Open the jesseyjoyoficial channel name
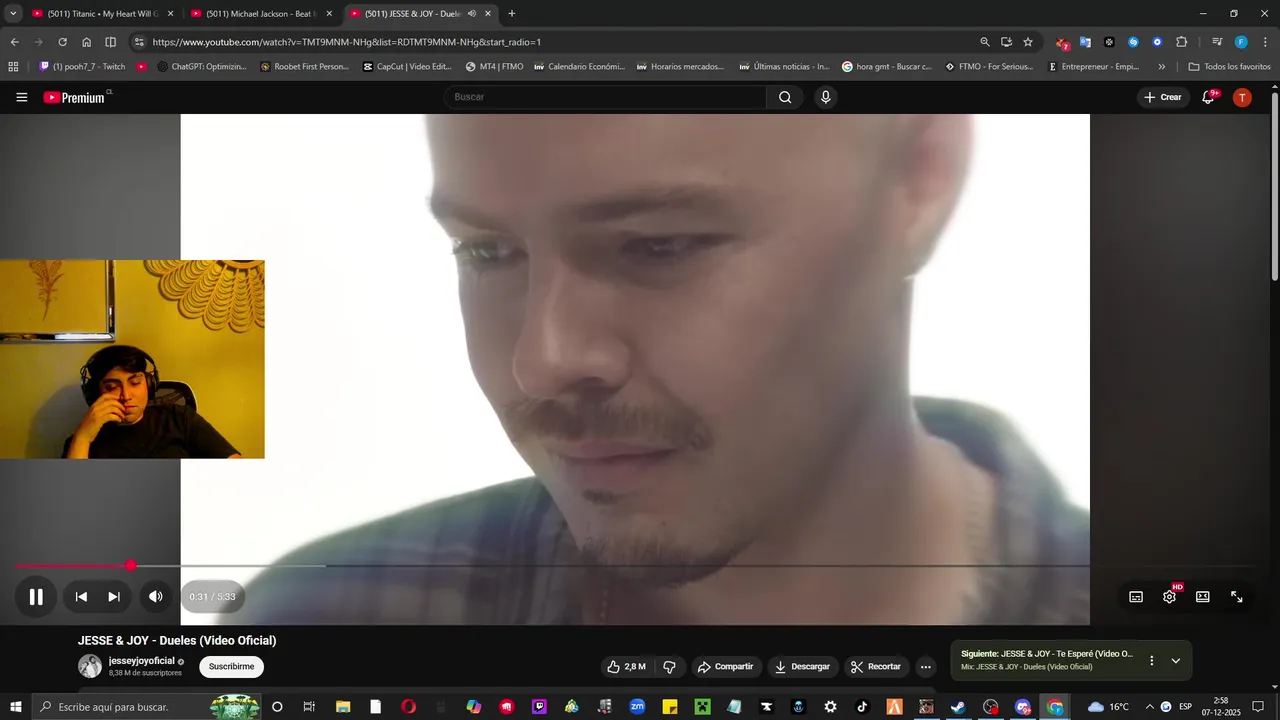The image size is (1280, 720). (x=141, y=661)
